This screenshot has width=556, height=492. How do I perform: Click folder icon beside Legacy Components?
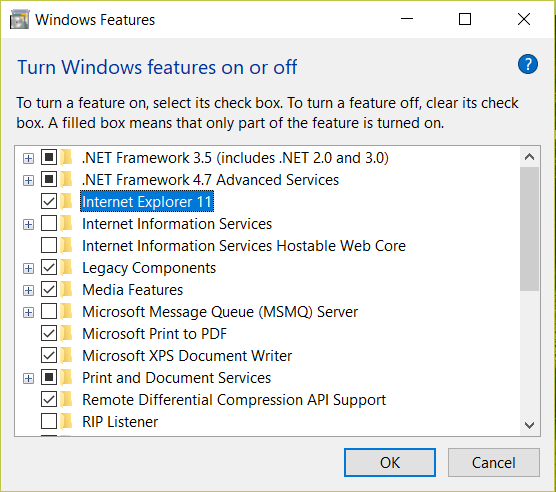(x=66, y=267)
